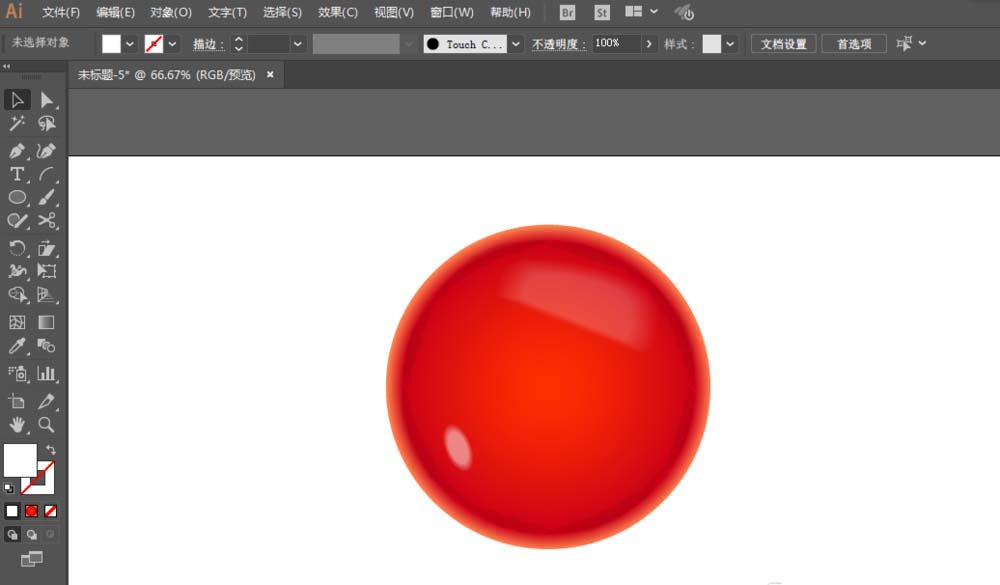1000x585 pixels.
Task: Open variable width profile dropdown
Action: (408, 44)
